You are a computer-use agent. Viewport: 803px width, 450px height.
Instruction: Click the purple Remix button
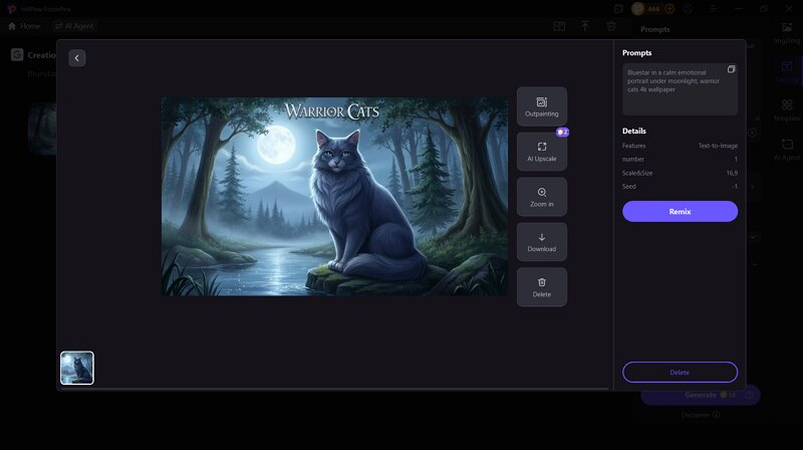[680, 211]
